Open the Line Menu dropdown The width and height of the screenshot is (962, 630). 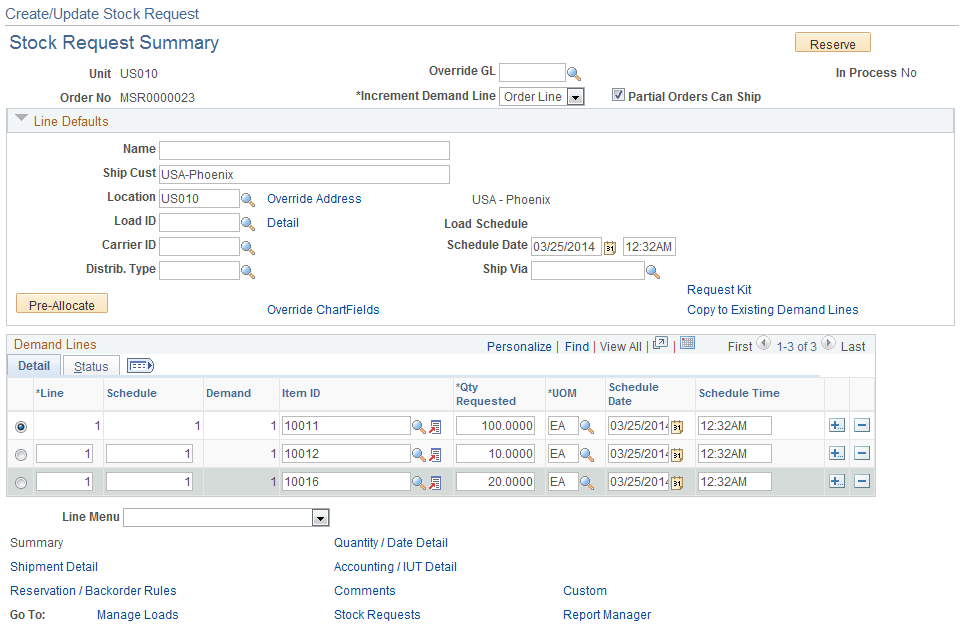point(320,517)
